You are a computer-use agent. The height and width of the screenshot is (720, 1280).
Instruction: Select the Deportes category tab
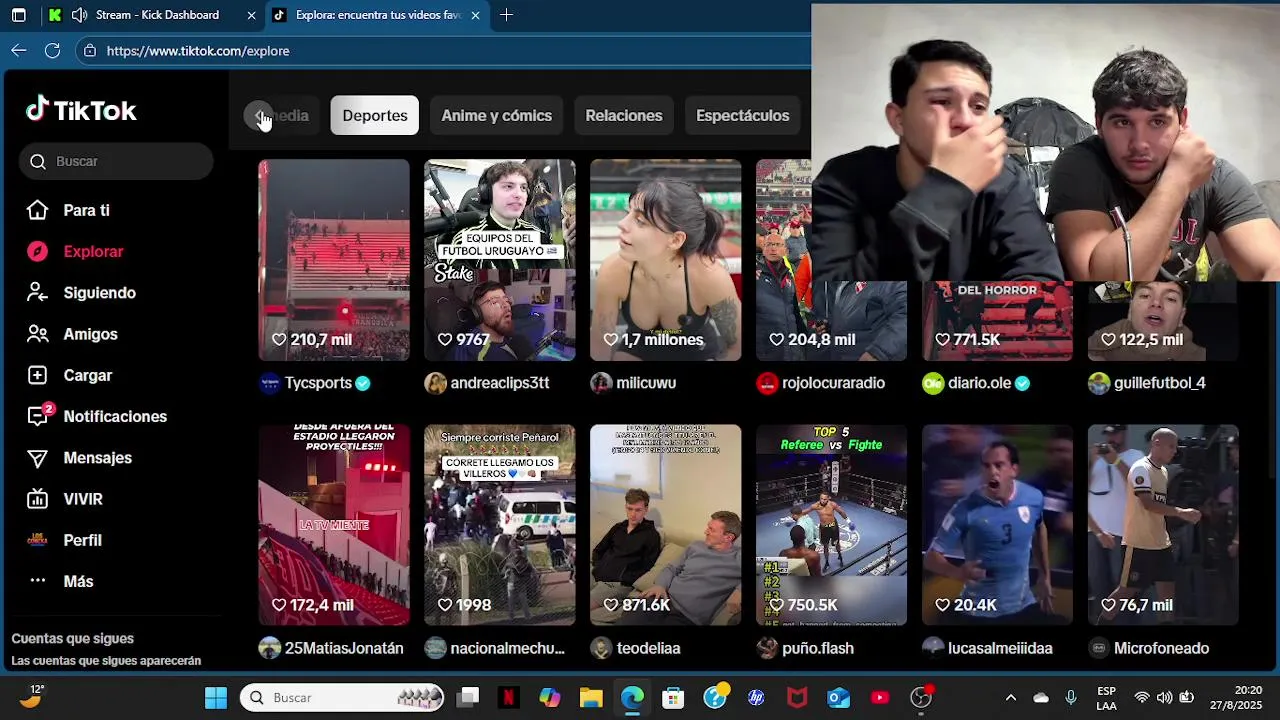pos(375,115)
